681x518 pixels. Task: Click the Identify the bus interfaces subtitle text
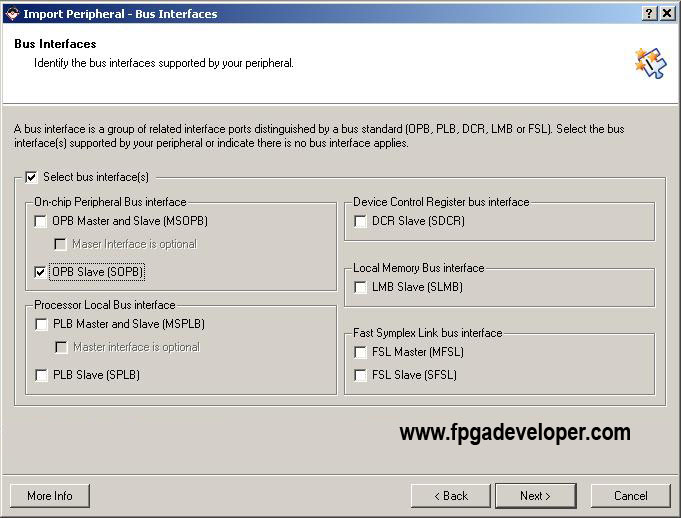[164, 63]
